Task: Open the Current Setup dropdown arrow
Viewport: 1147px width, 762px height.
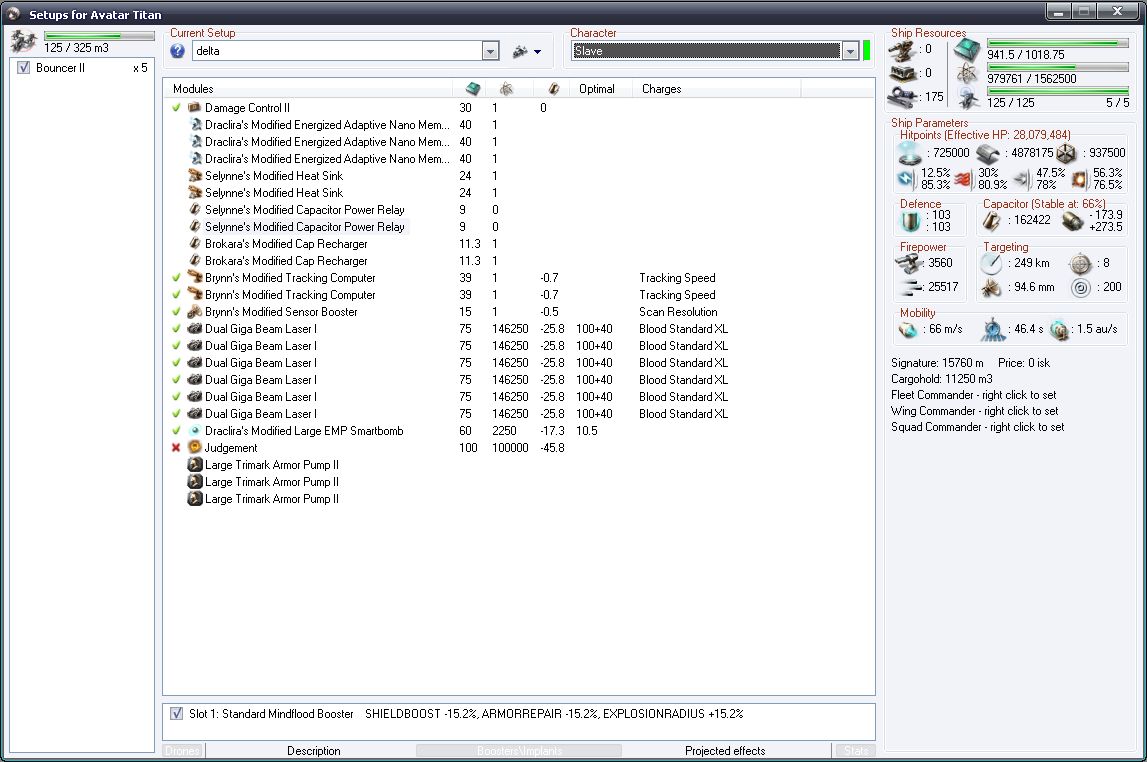Action: [x=490, y=51]
